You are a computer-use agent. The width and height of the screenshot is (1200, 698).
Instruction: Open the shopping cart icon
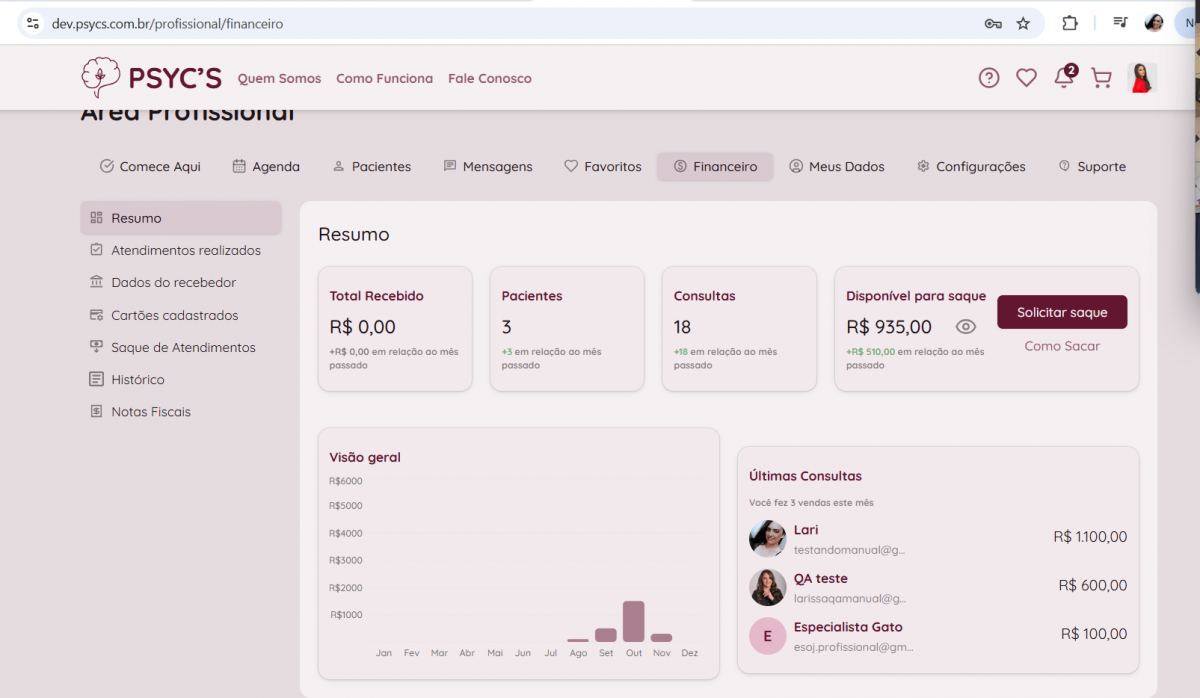coord(1101,78)
